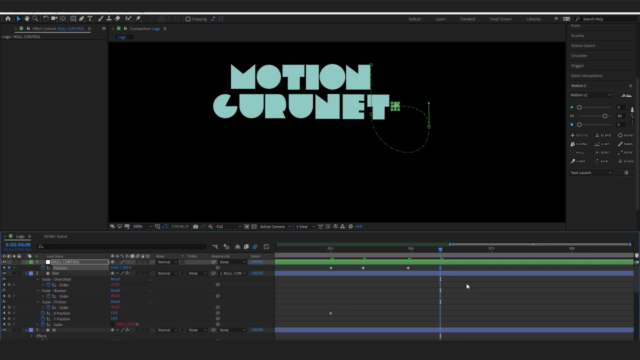The height and width of the screenshot is (360, 640).
Task: Open the Graph Editor in timeline
Action: (x=267, y=247)
